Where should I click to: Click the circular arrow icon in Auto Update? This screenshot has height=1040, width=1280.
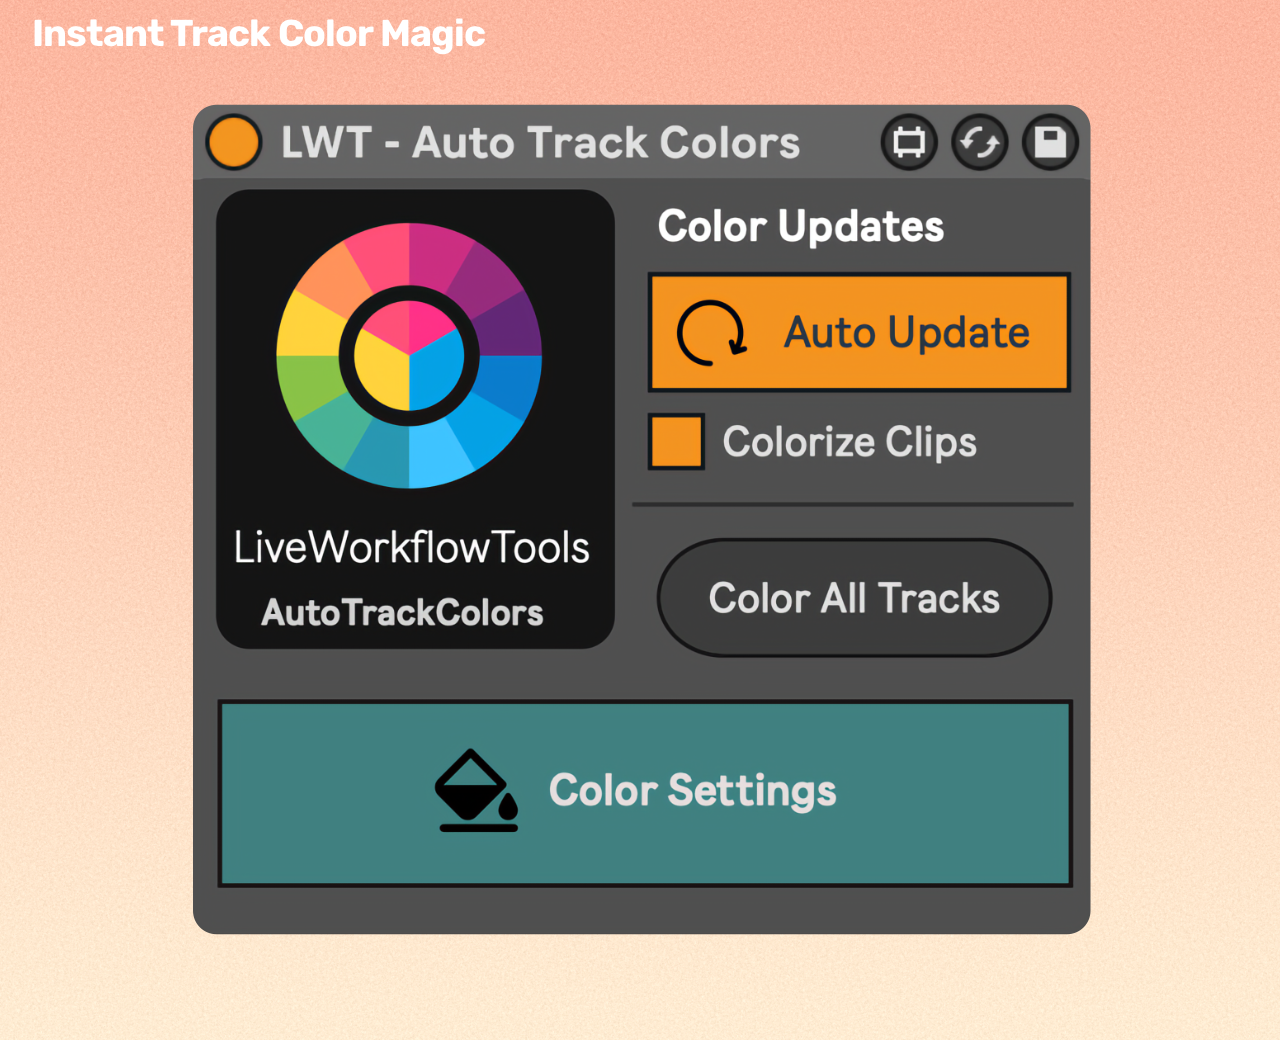[x=712, y=333]
